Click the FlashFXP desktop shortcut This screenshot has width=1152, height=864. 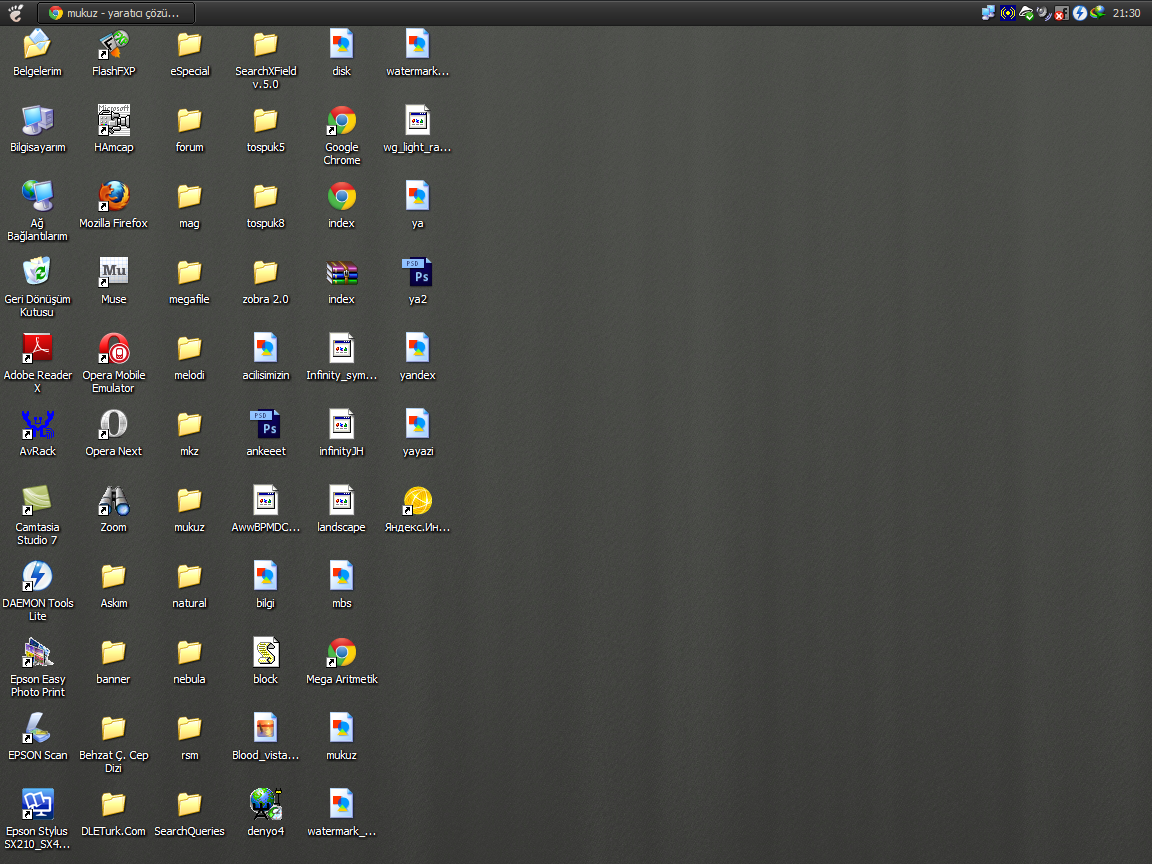pos(113,44)
